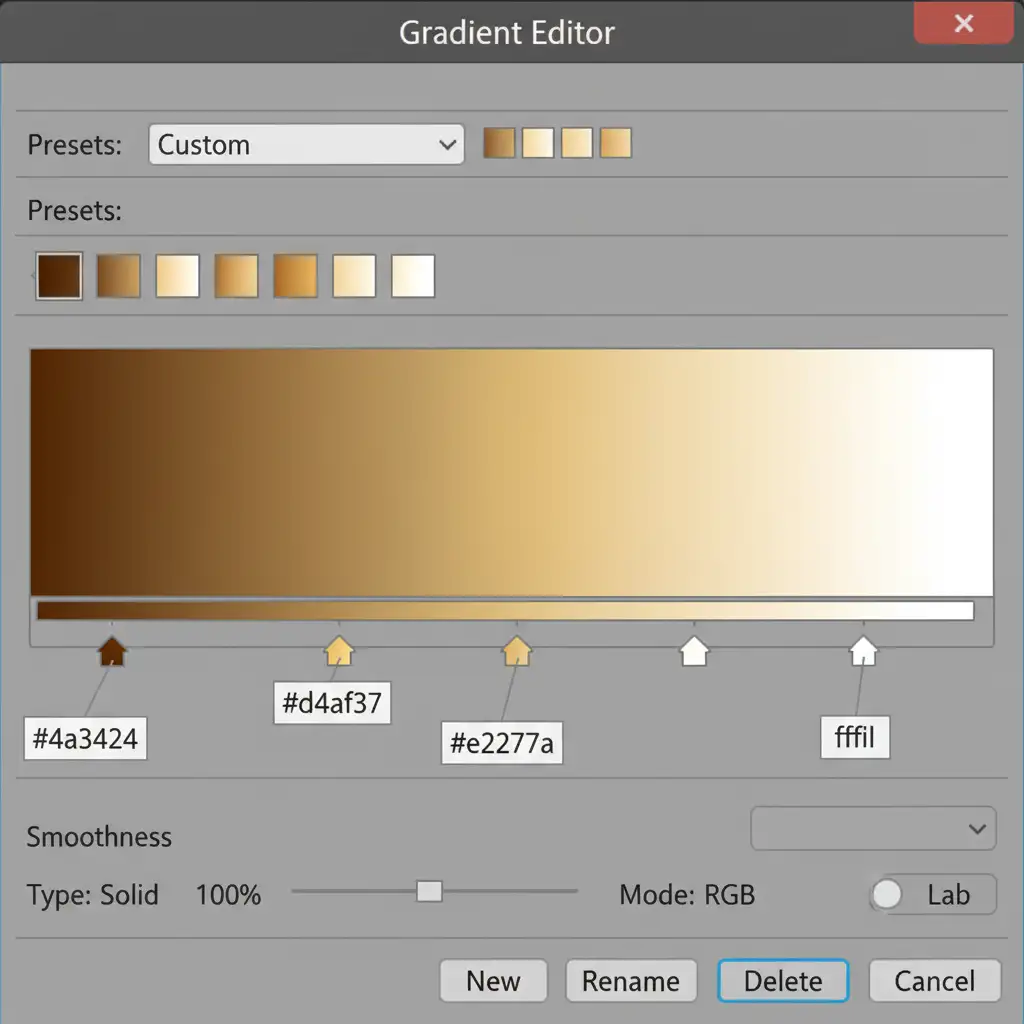Select the gold #d4af37 color stop
1024x1024 pixels.
click(x=339, y=652)
